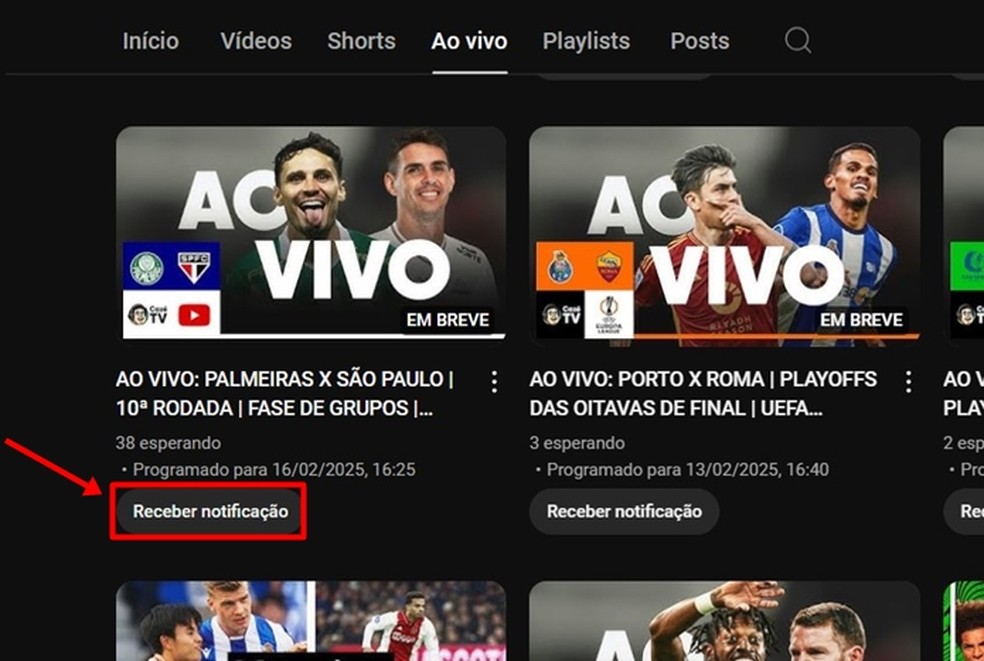This screenshot has height=661, width=984.
Task: Open the Porto x Roma playoff stream title
Action: 702,392
